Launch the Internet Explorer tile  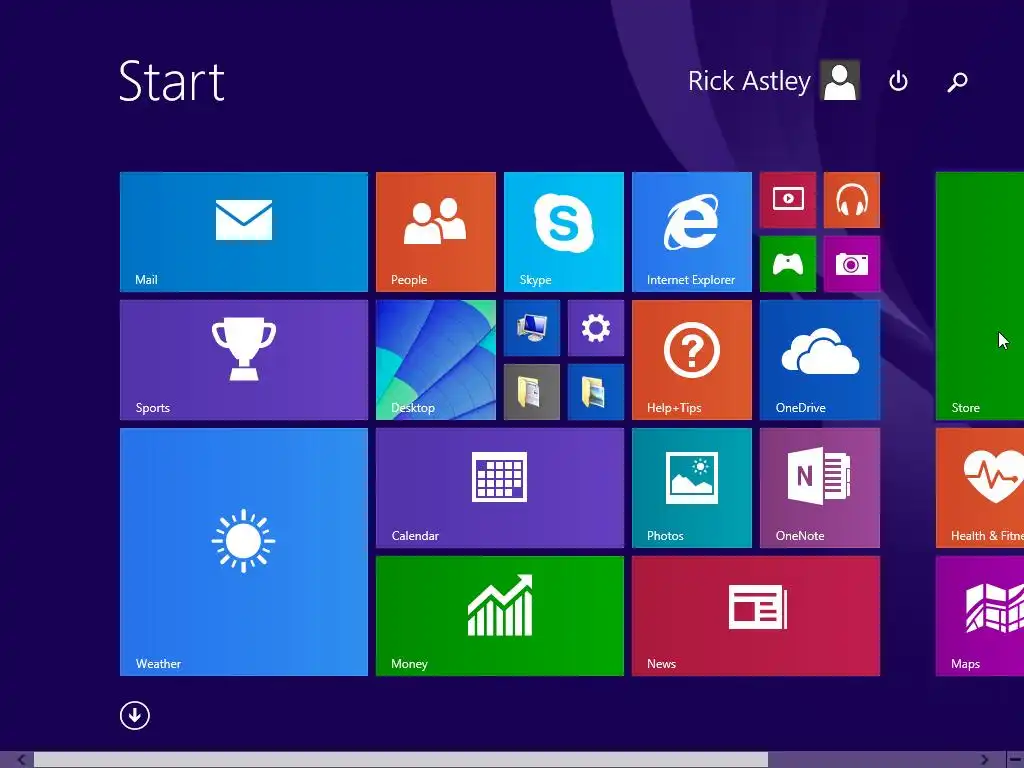(x=692, y=232)
